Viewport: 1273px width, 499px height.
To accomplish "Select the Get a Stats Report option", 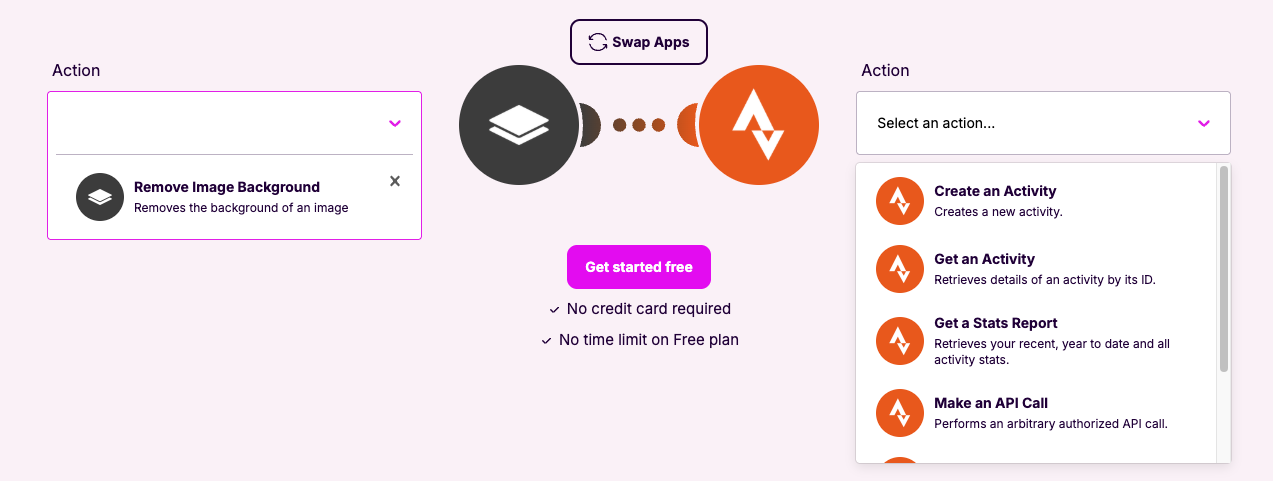I will click(995, 323).
